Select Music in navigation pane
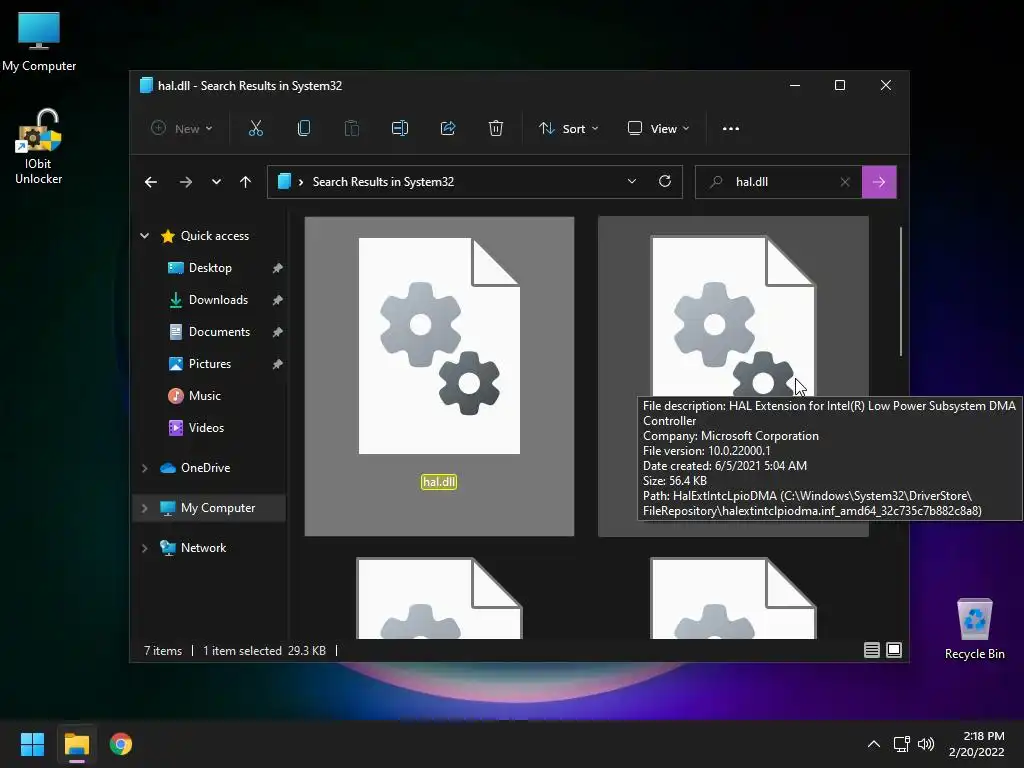The image size is (1024, 768). 204,396
